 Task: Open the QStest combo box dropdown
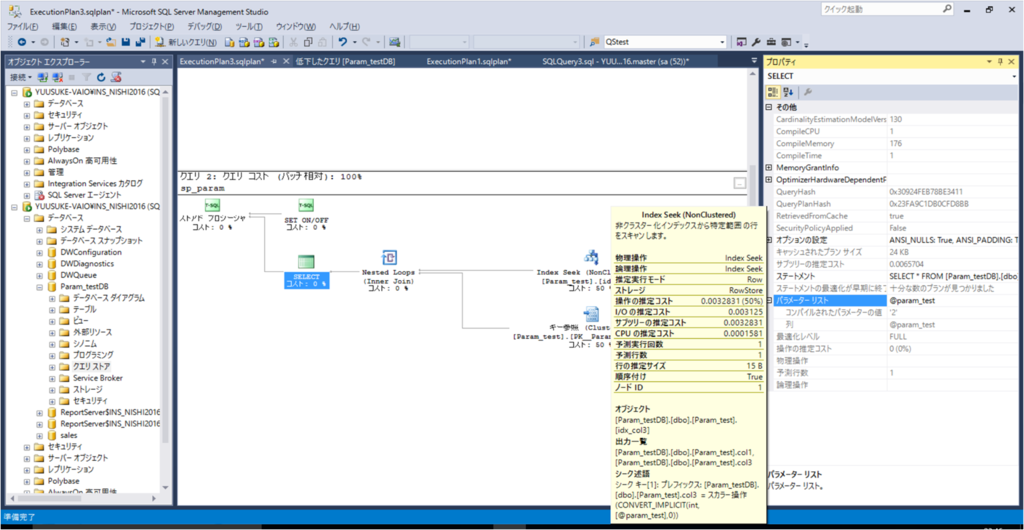coord(722,42)
